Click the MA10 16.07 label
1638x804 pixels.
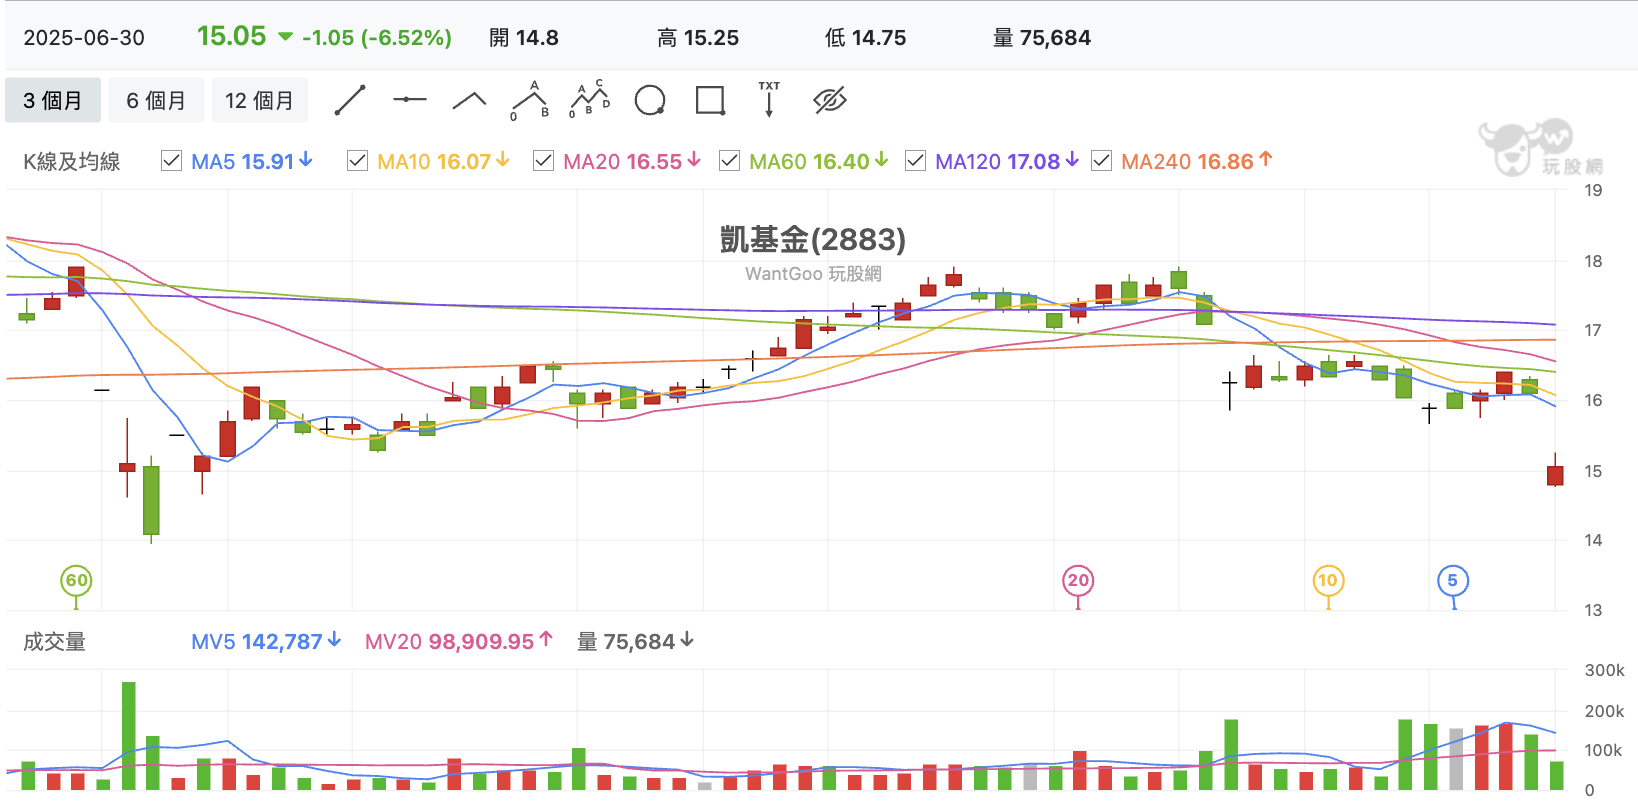tap(444, 161)
